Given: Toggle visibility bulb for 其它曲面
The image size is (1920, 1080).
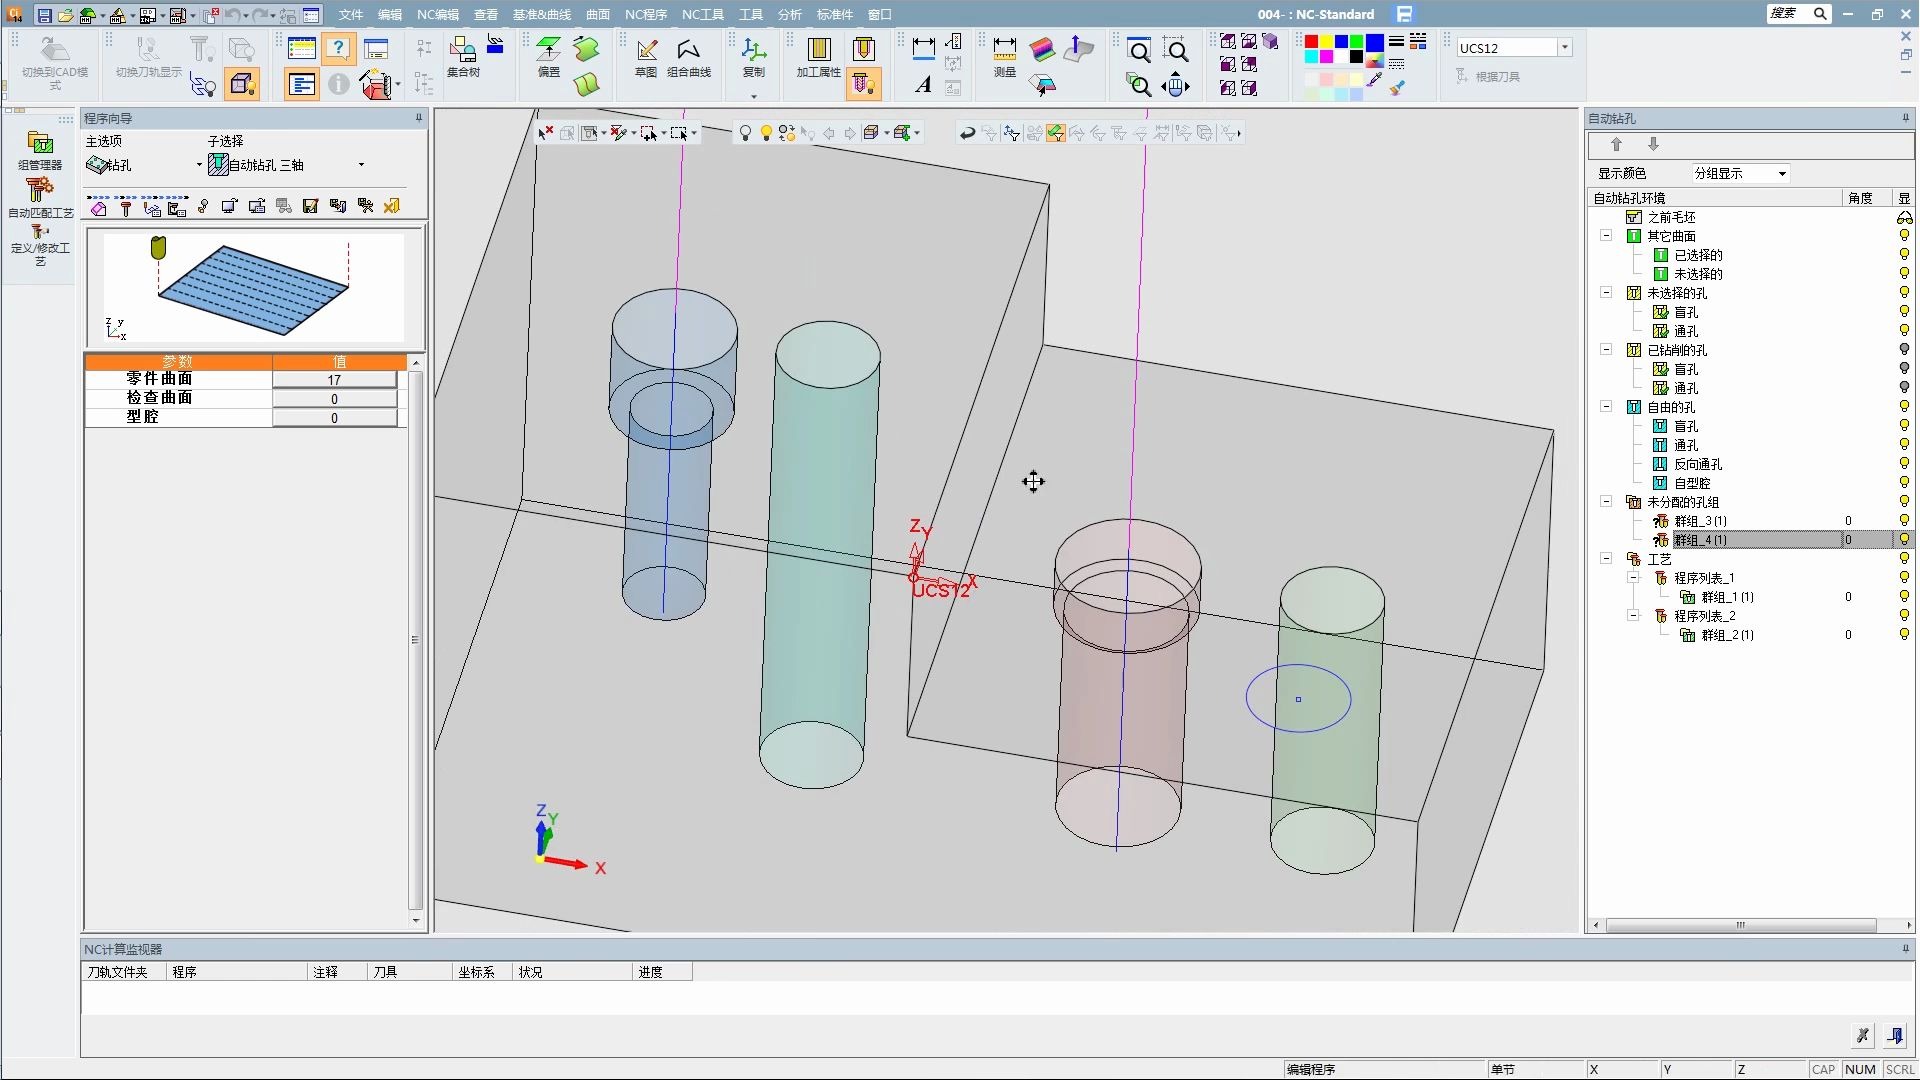Looking at the screenshot, I should 1904,236.
